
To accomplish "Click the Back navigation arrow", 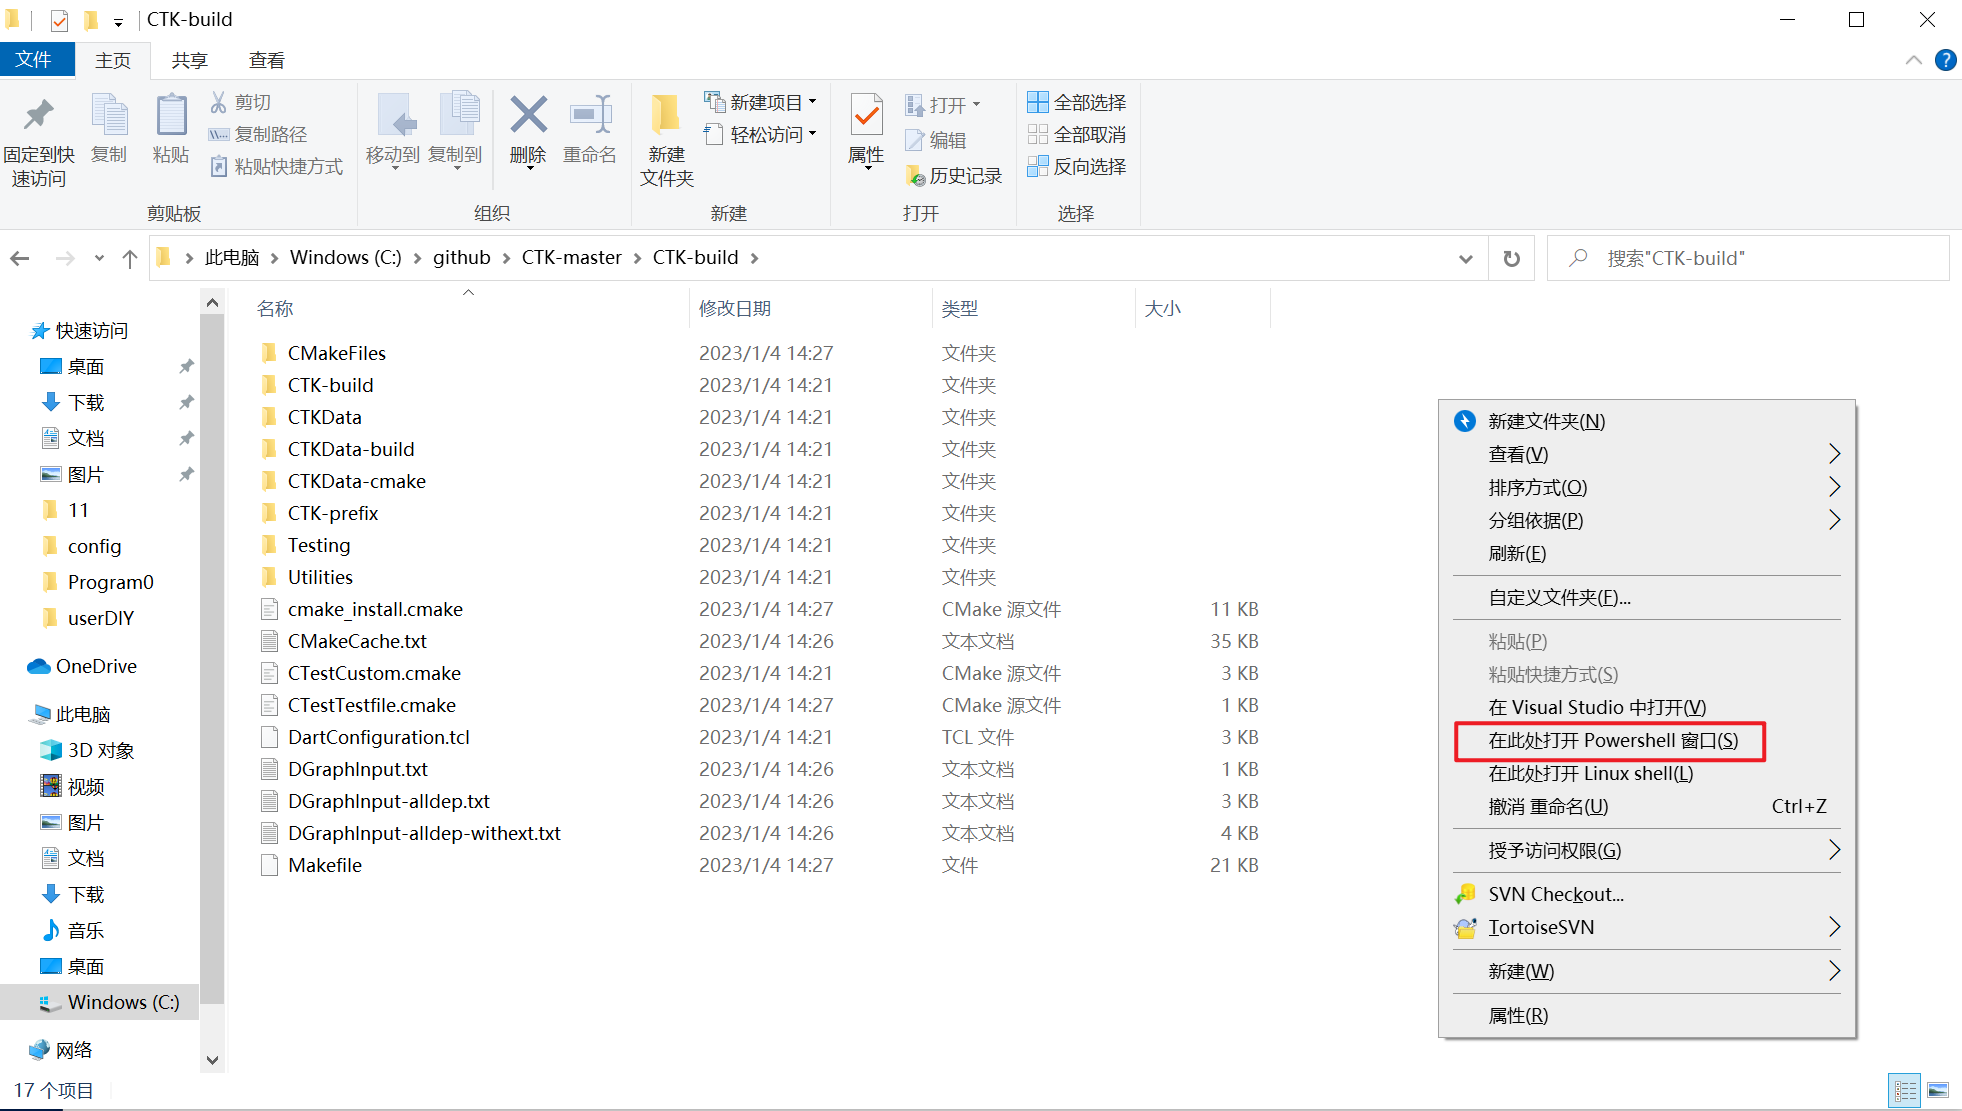I will [20, 259].
